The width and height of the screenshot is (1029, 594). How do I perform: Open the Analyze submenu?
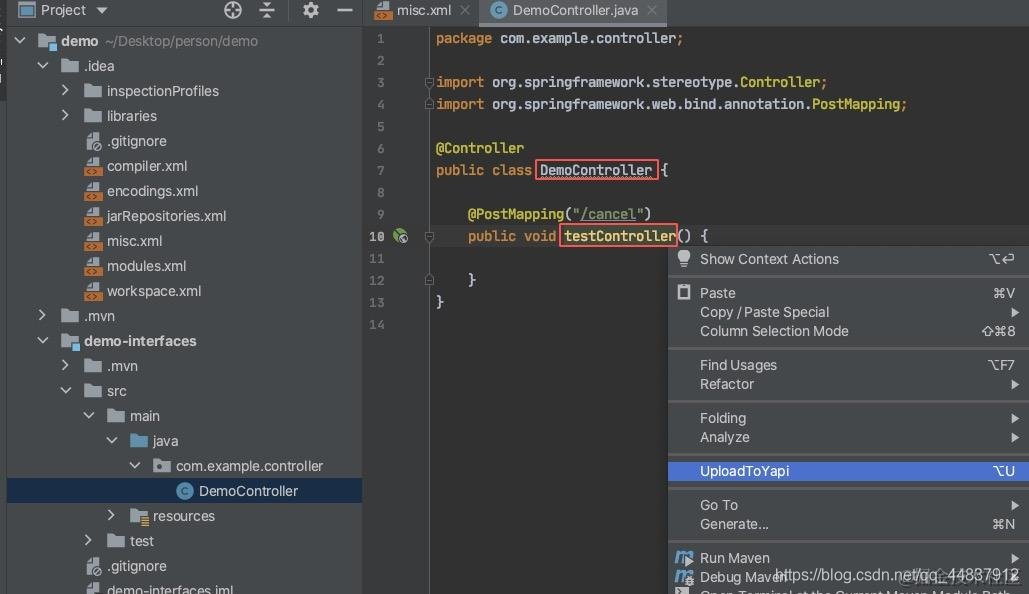point(724,437)
